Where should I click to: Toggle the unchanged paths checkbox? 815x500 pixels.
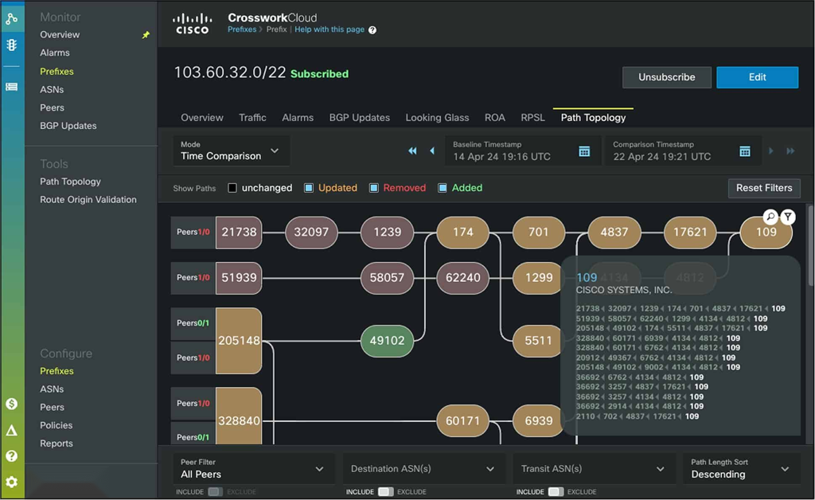tap(233, 188)
